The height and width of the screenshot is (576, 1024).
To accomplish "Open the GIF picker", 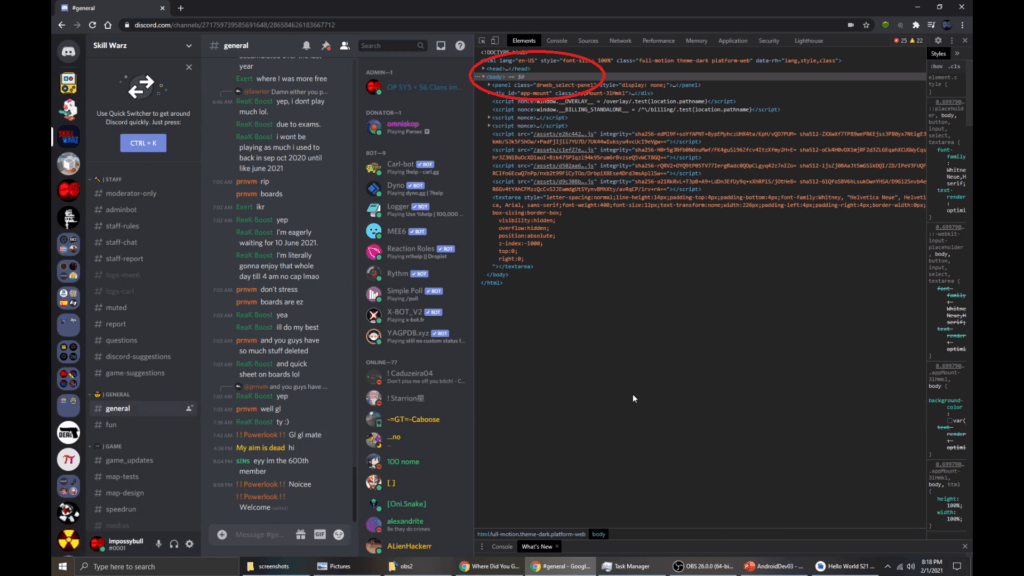I will click(x=320, y=534).
